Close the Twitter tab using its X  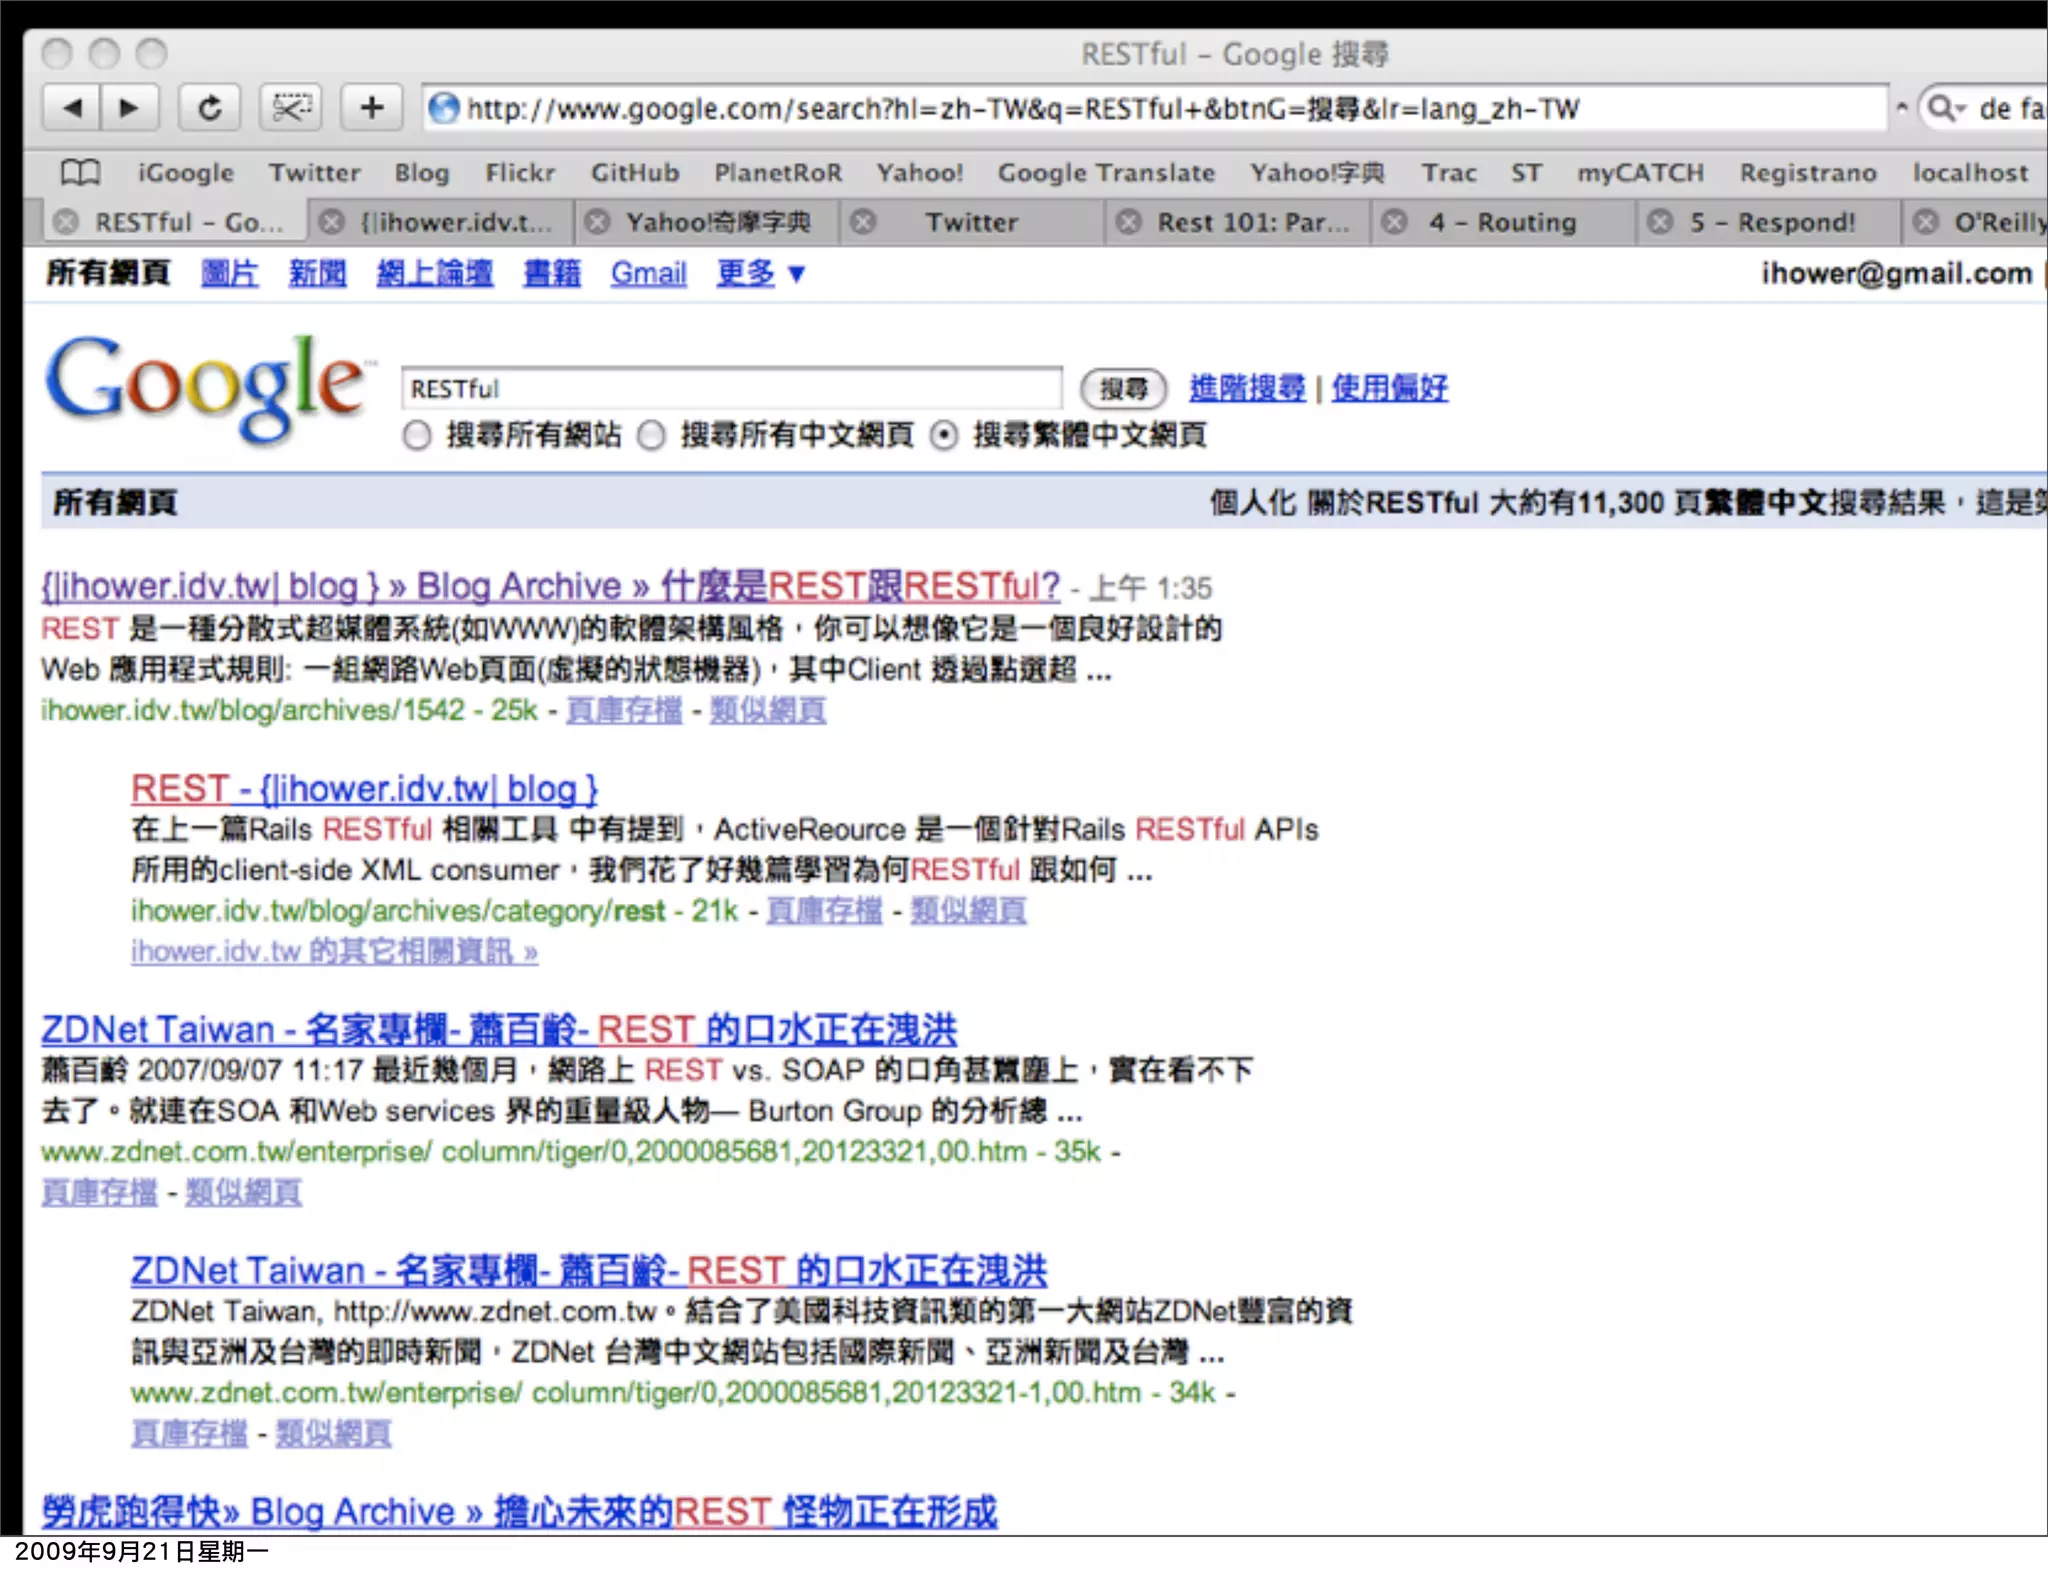point(863,222)
